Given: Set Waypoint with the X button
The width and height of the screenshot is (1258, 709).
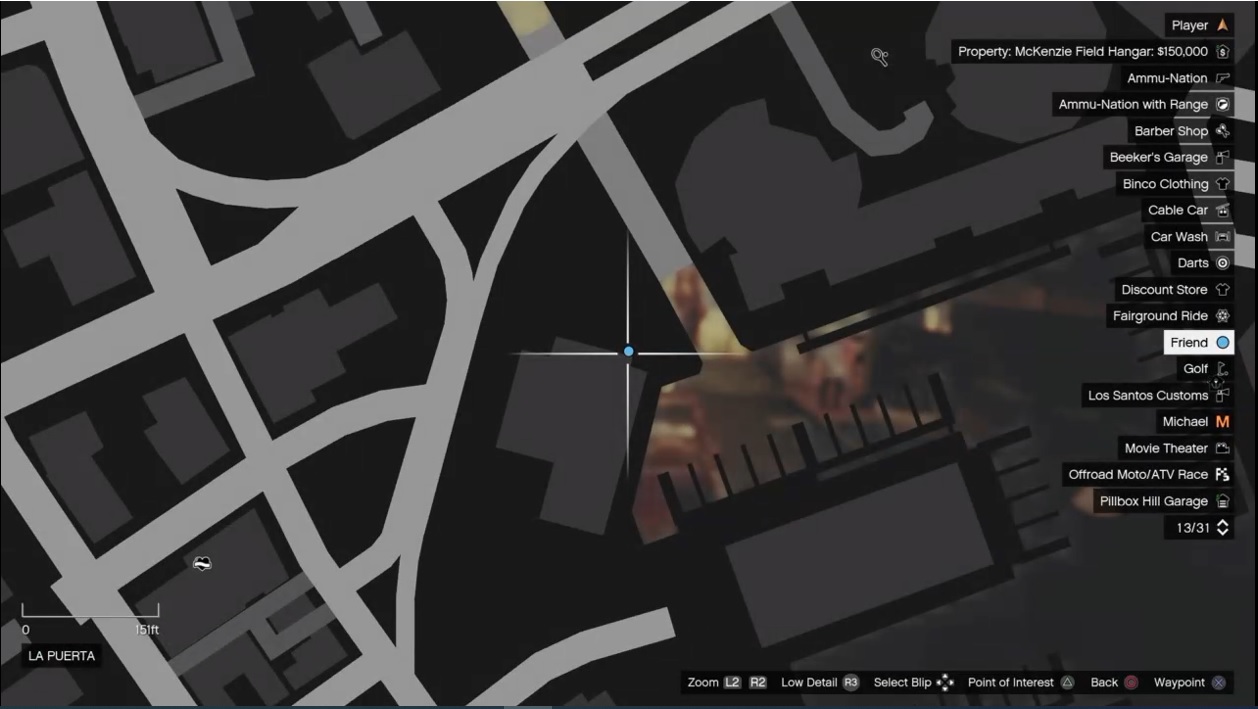Looking at the screenshot, I should [1219, 682].
